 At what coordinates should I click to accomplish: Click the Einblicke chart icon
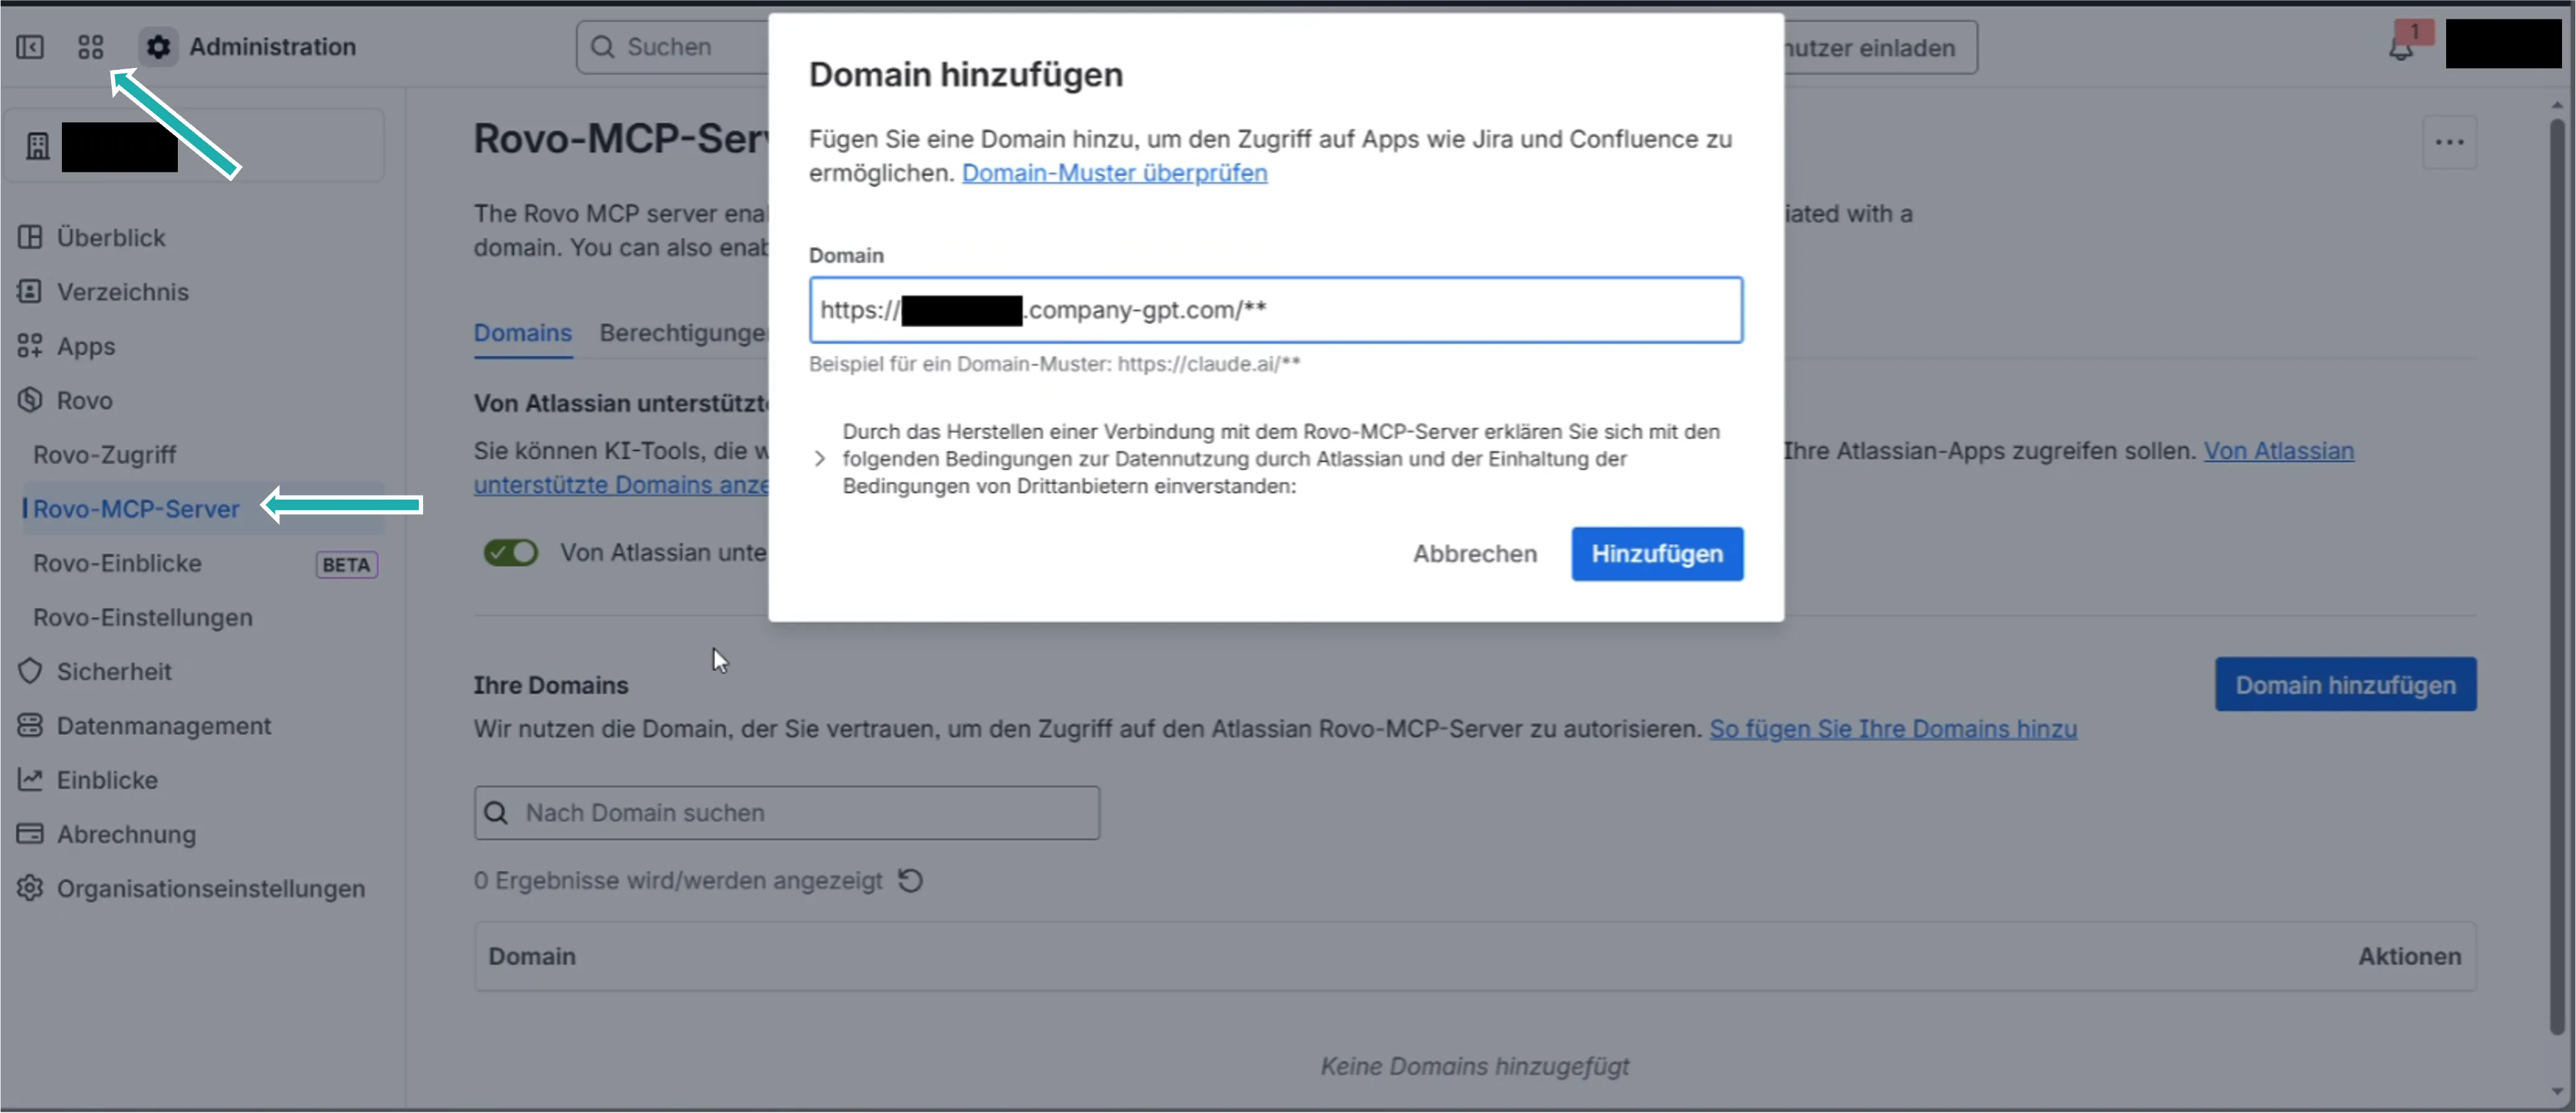pyautogui.click(x=30, y=779)
